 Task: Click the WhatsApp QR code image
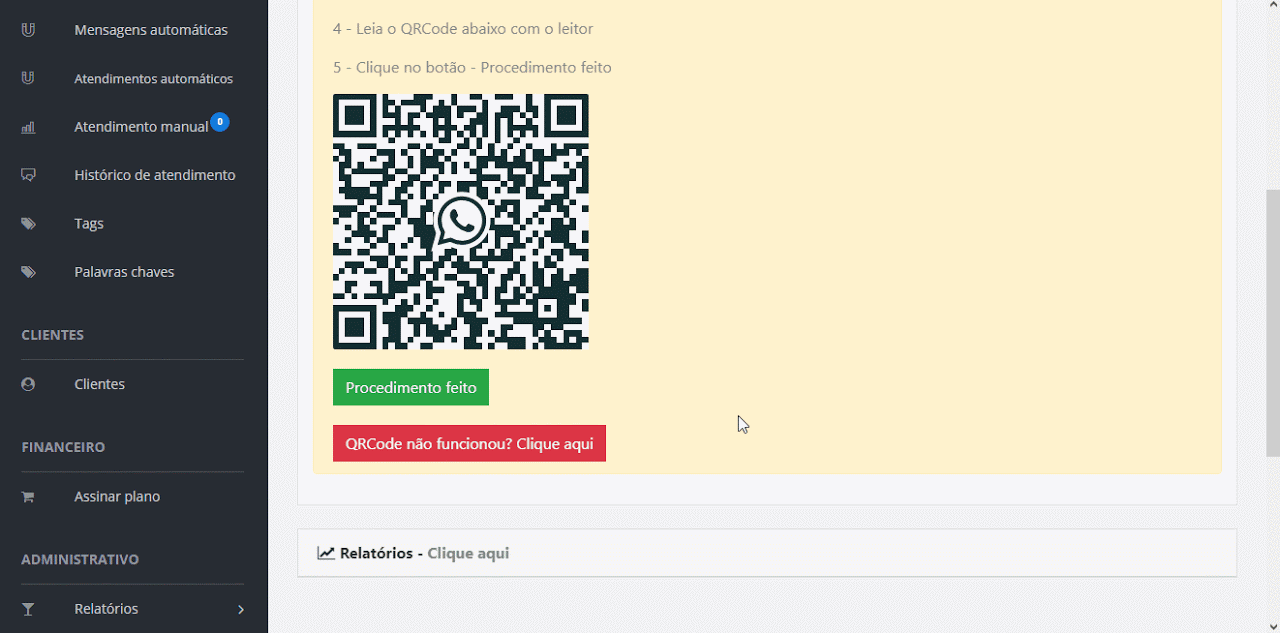461,222
